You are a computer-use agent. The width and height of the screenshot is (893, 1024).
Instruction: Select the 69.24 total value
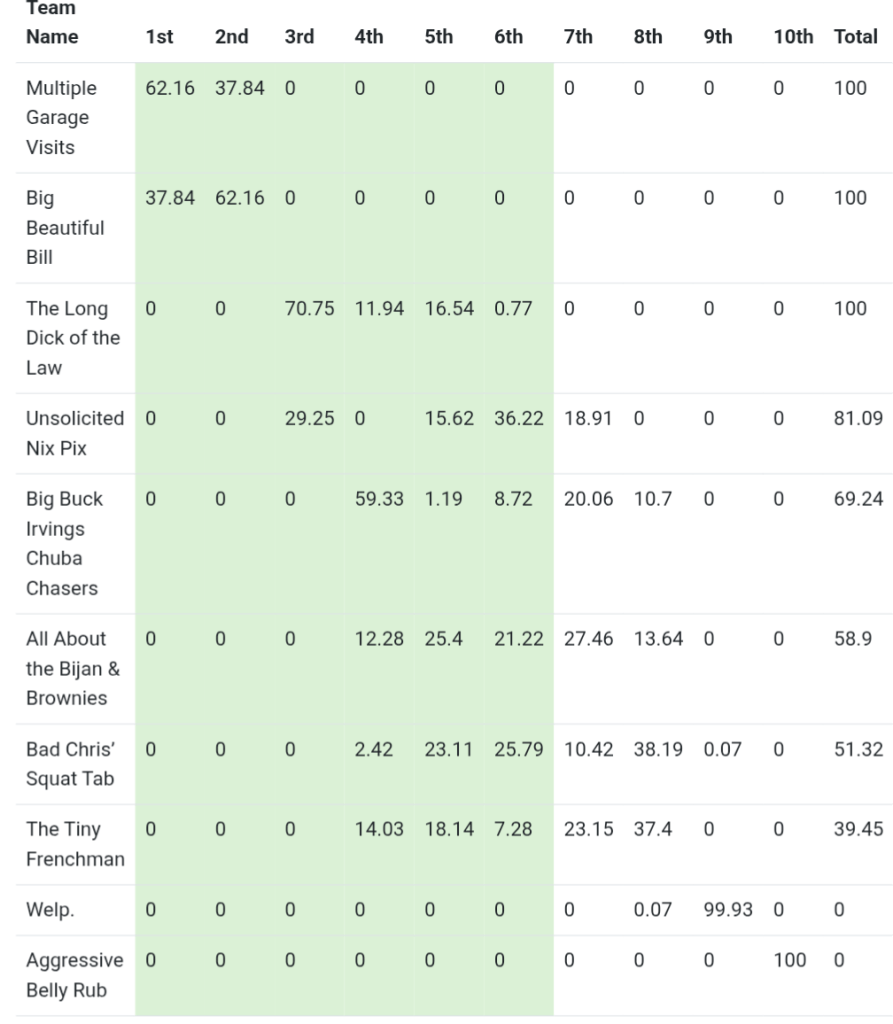click(x=858, y=498)
